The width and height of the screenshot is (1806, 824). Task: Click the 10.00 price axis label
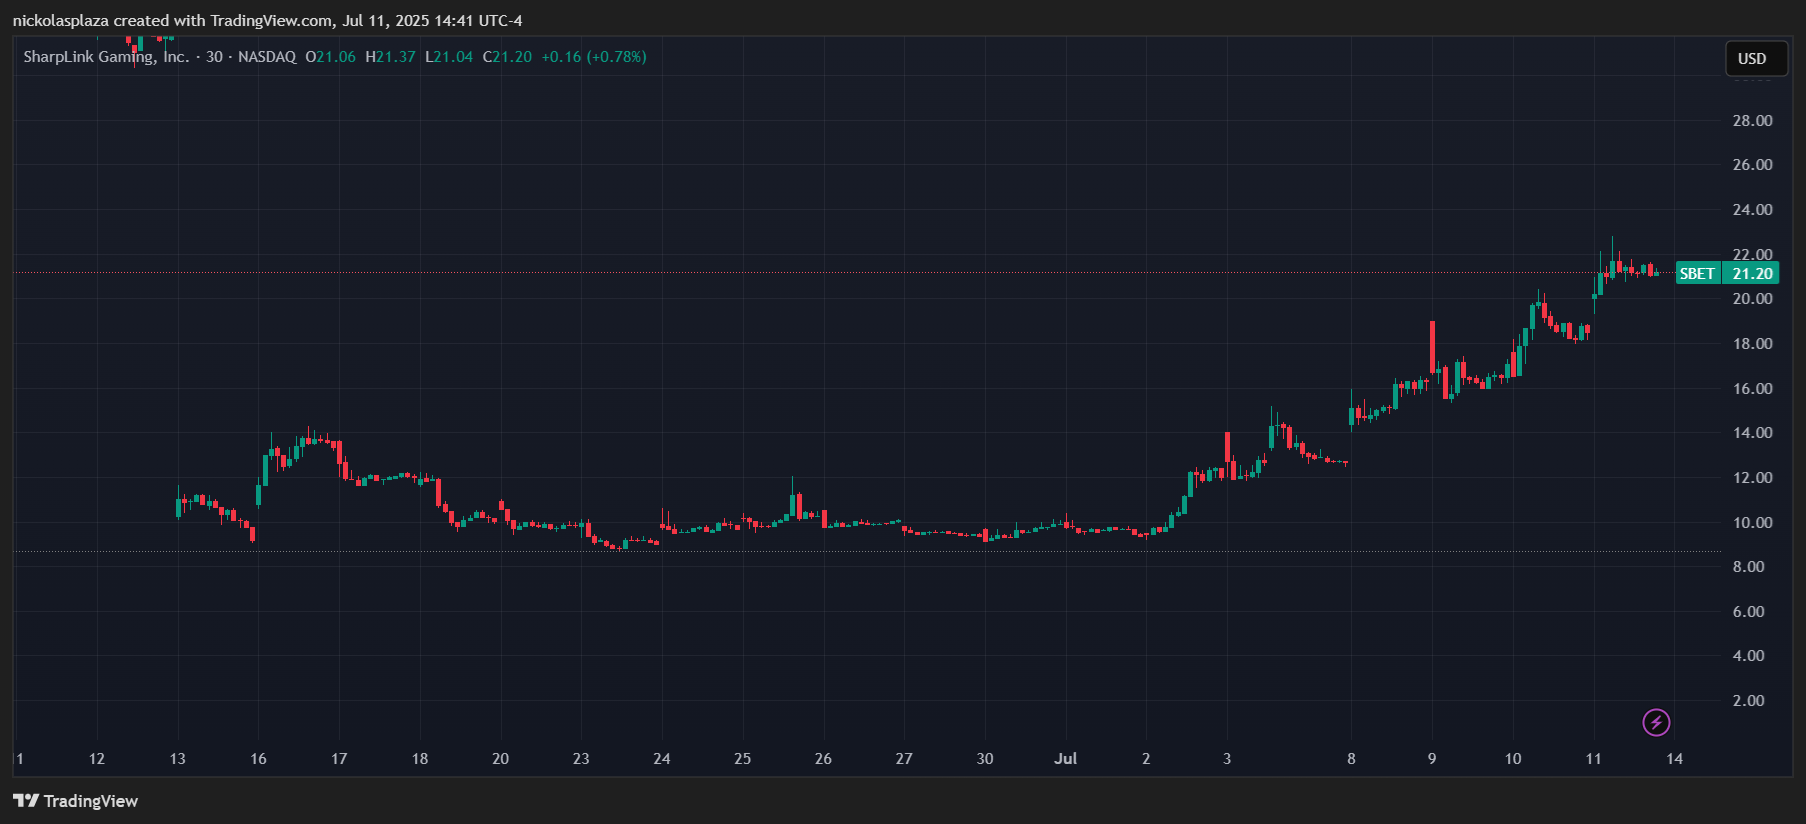coord(1752,522)
